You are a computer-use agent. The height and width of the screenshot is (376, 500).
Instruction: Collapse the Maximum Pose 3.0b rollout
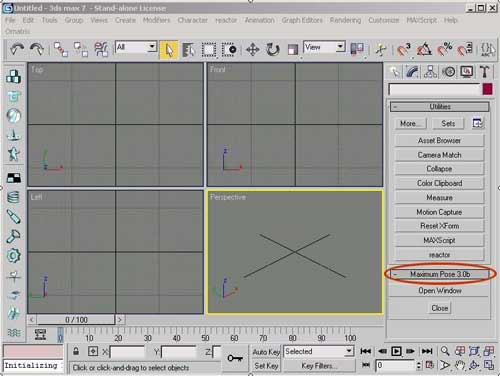point(440,274)
